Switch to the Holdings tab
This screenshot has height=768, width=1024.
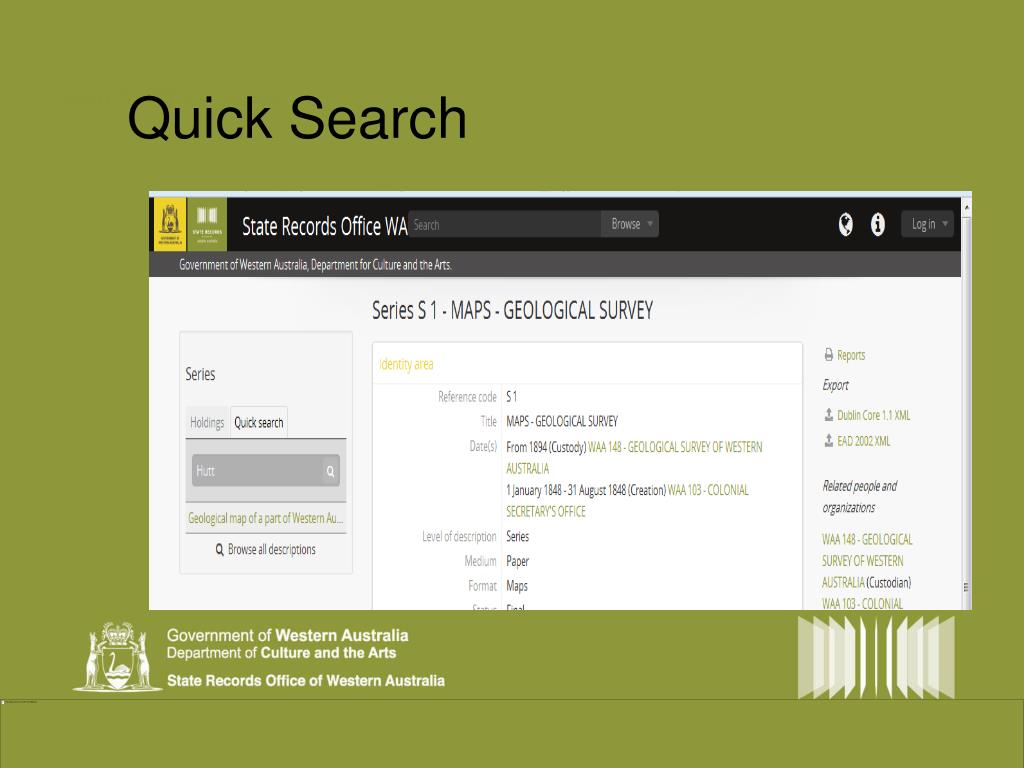(x=207, y=423)
